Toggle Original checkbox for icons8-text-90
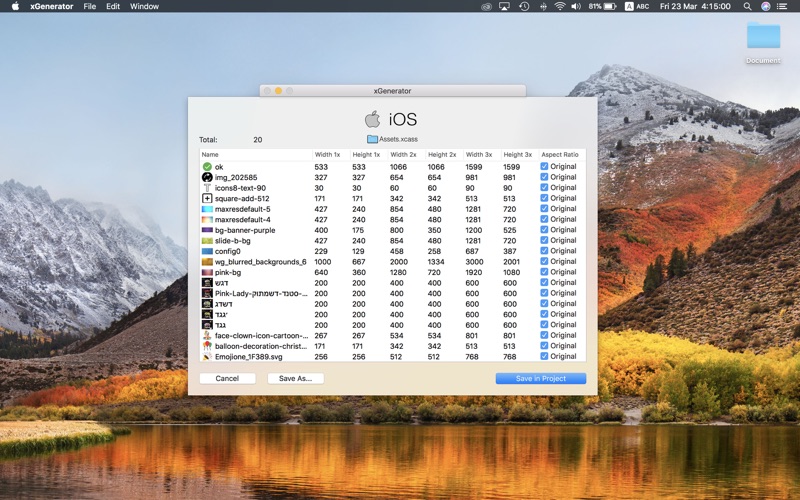The image size is (800, 500). click(544, 187)
